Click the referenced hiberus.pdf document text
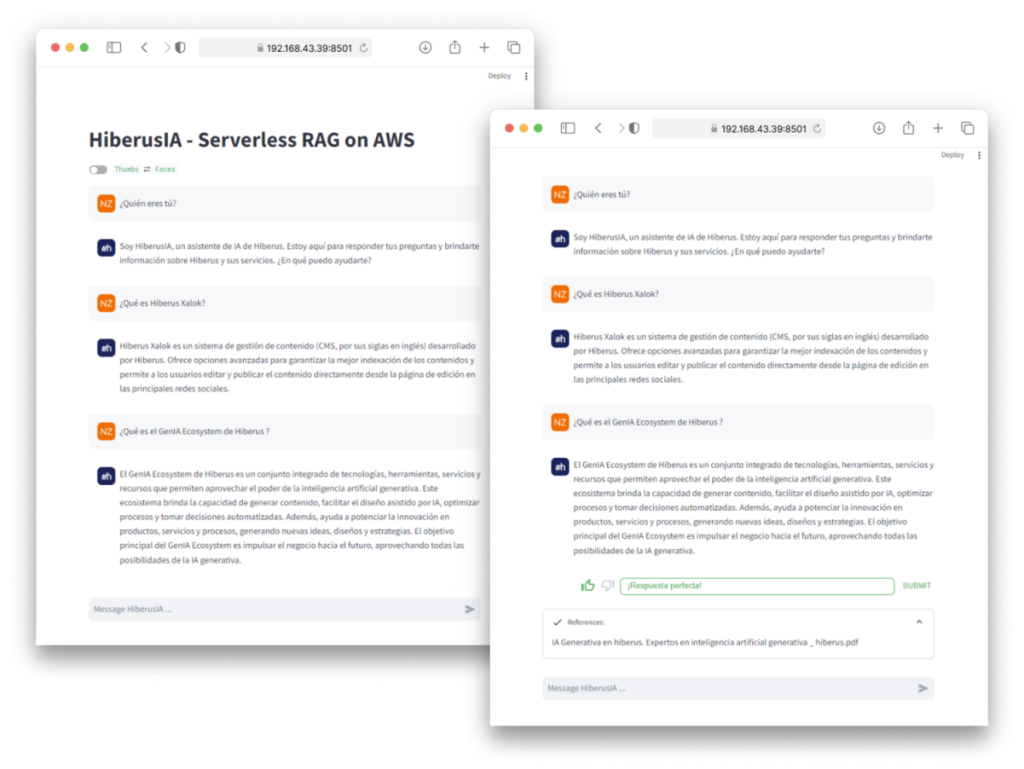Viewport: 1024px width, 769px height. click(705, 642)
